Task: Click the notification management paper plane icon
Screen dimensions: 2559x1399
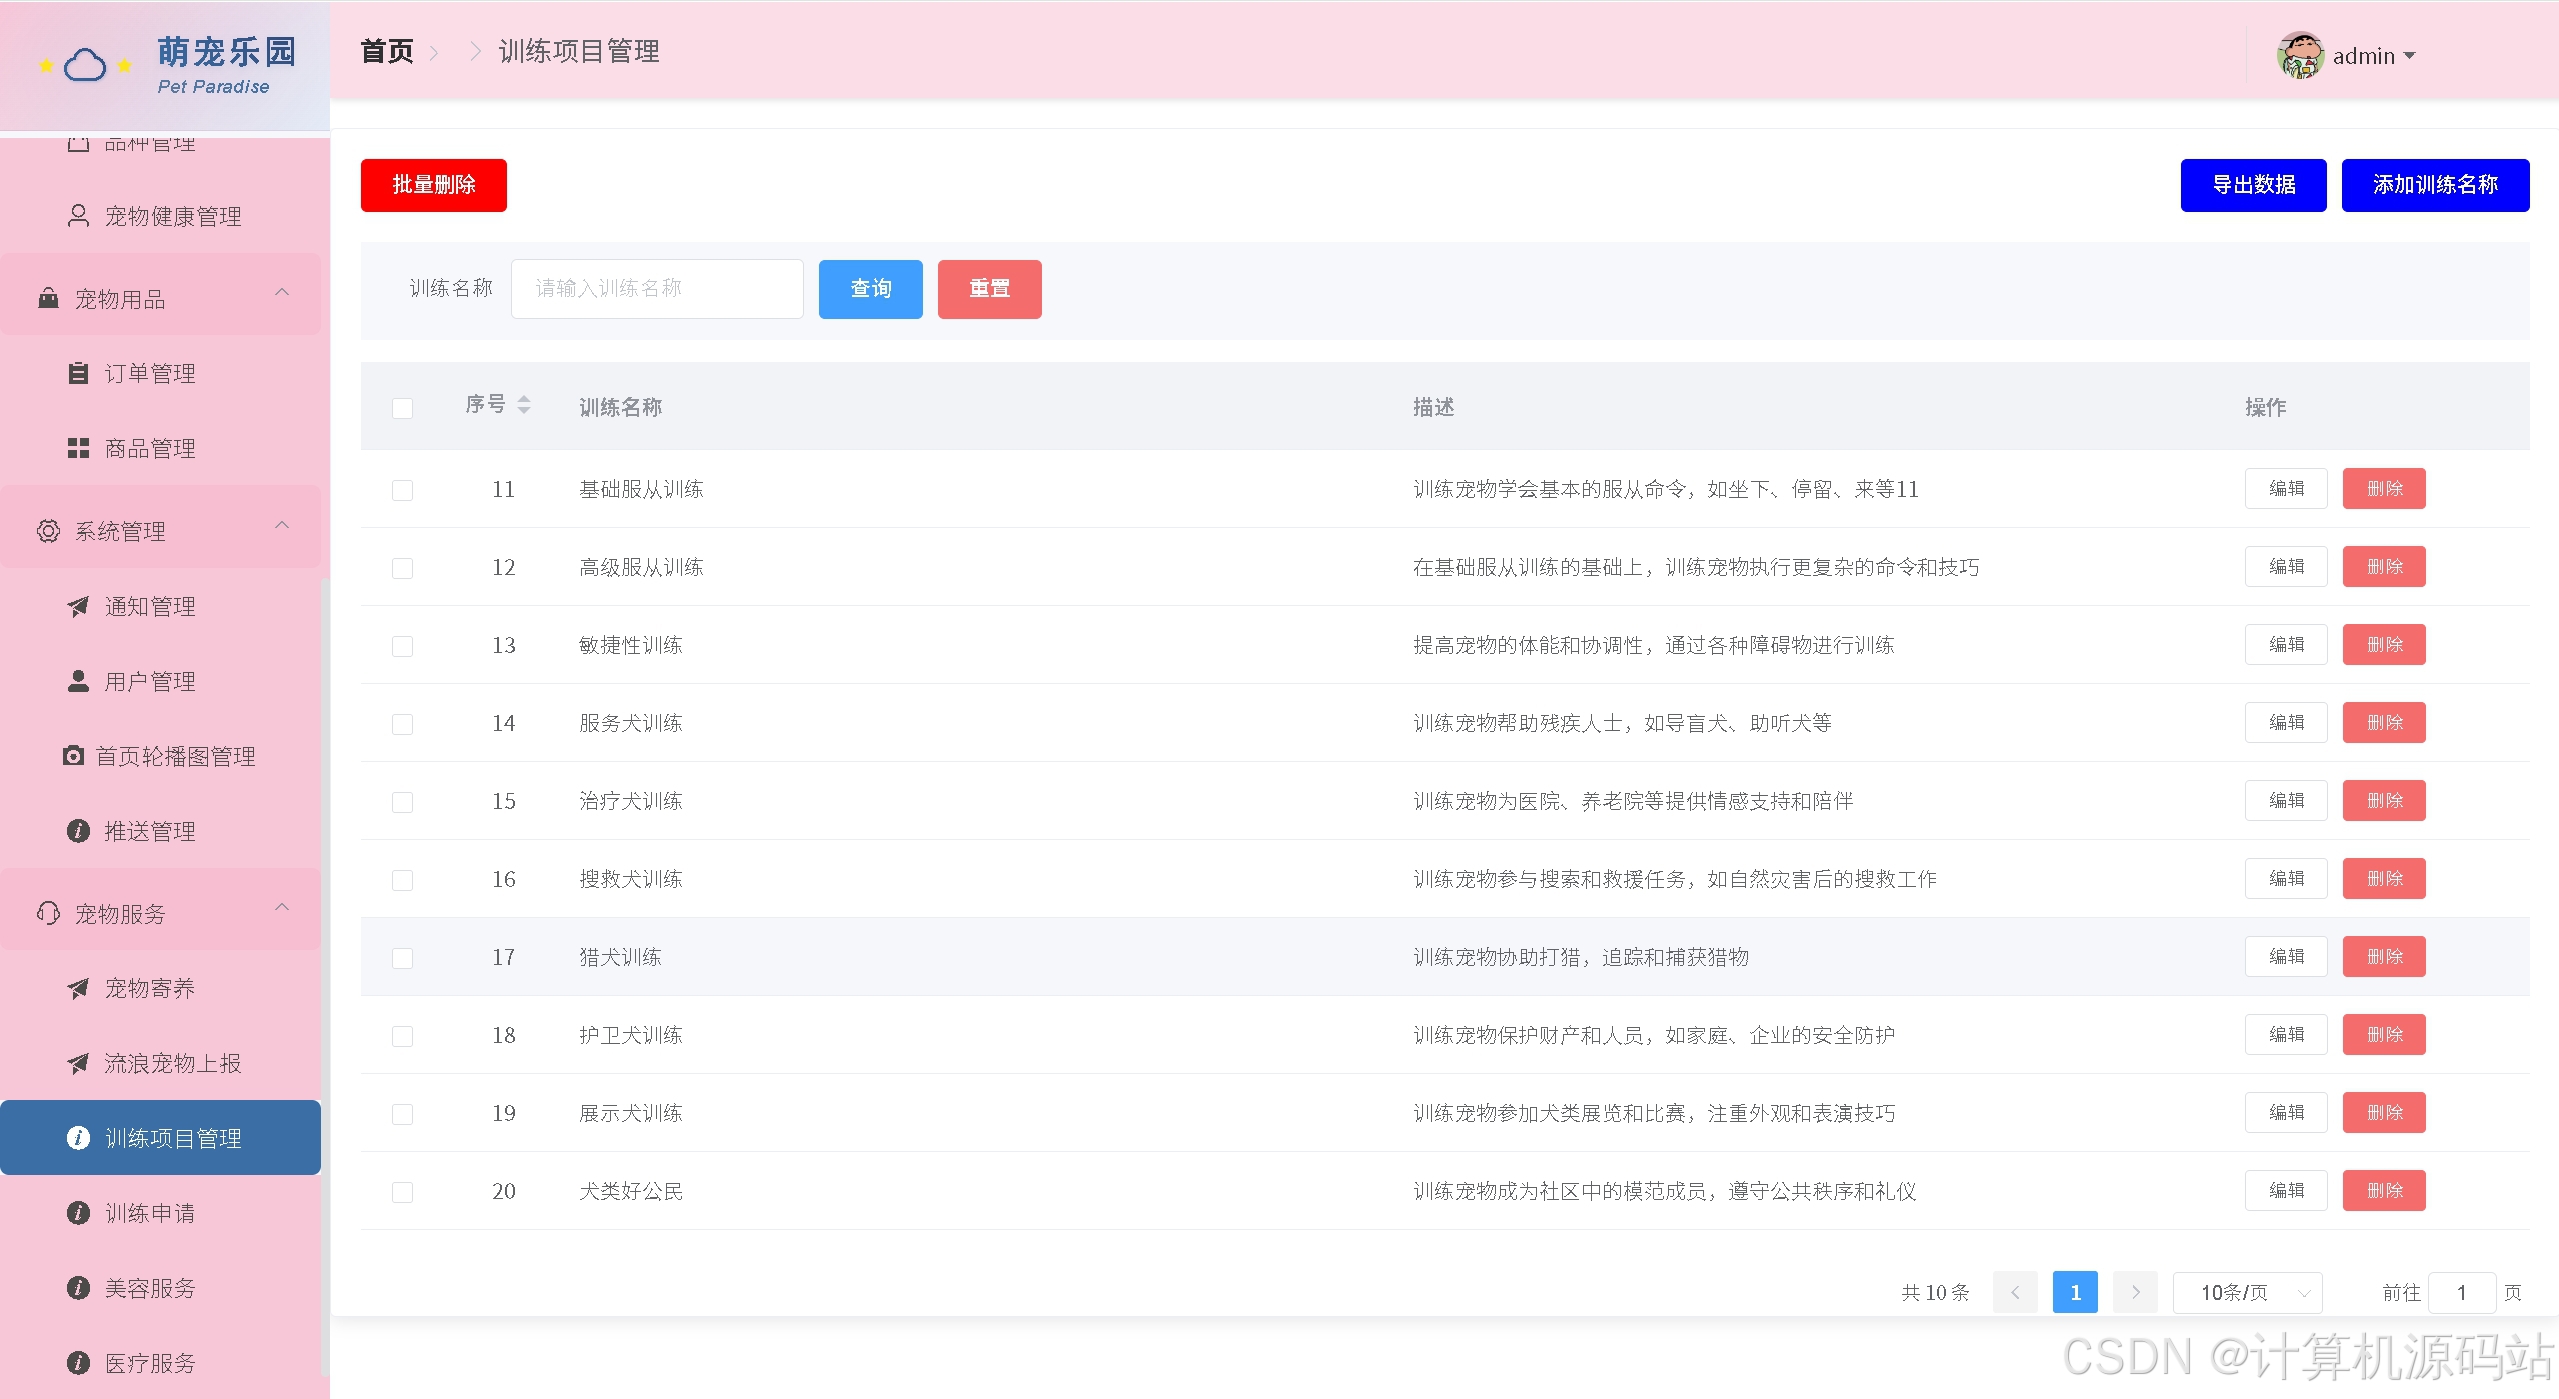Action: click(x=78, y=606)
